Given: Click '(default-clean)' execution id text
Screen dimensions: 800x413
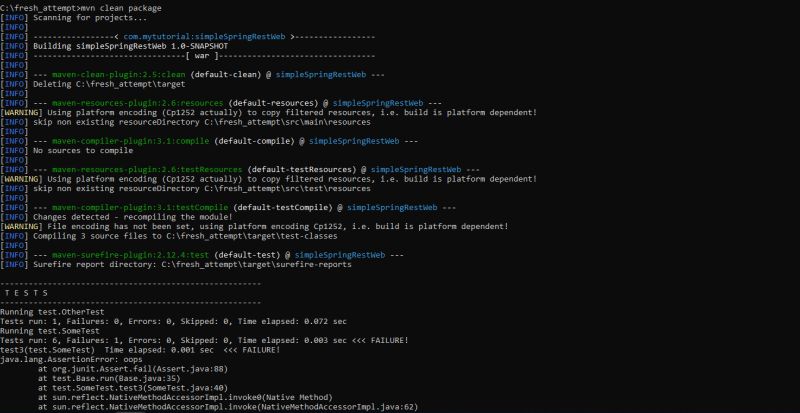Looking at the screenshot, I should click(226, 75).
